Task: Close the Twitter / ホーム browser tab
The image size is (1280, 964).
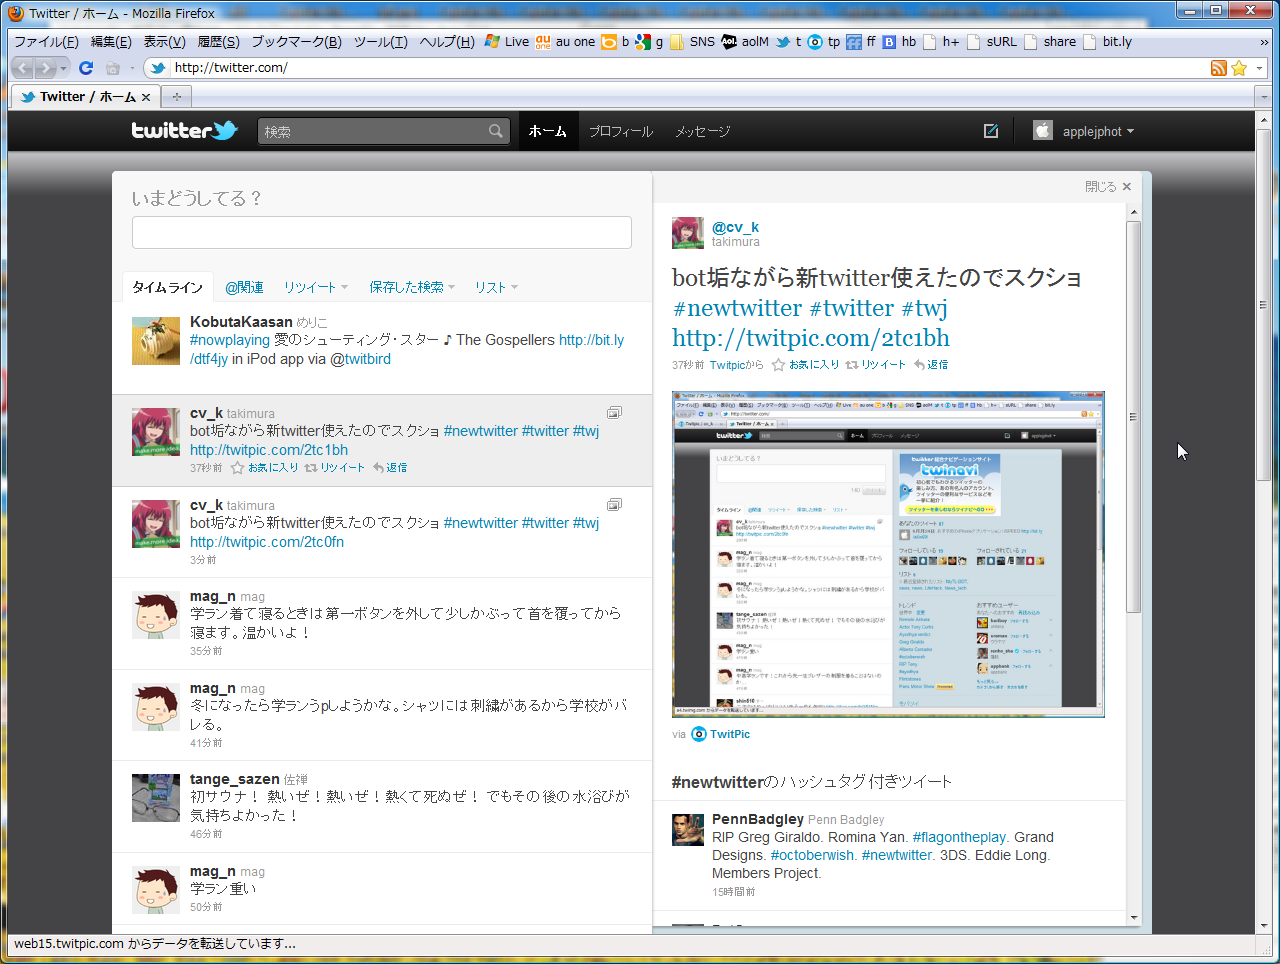Action: (146, 97)
